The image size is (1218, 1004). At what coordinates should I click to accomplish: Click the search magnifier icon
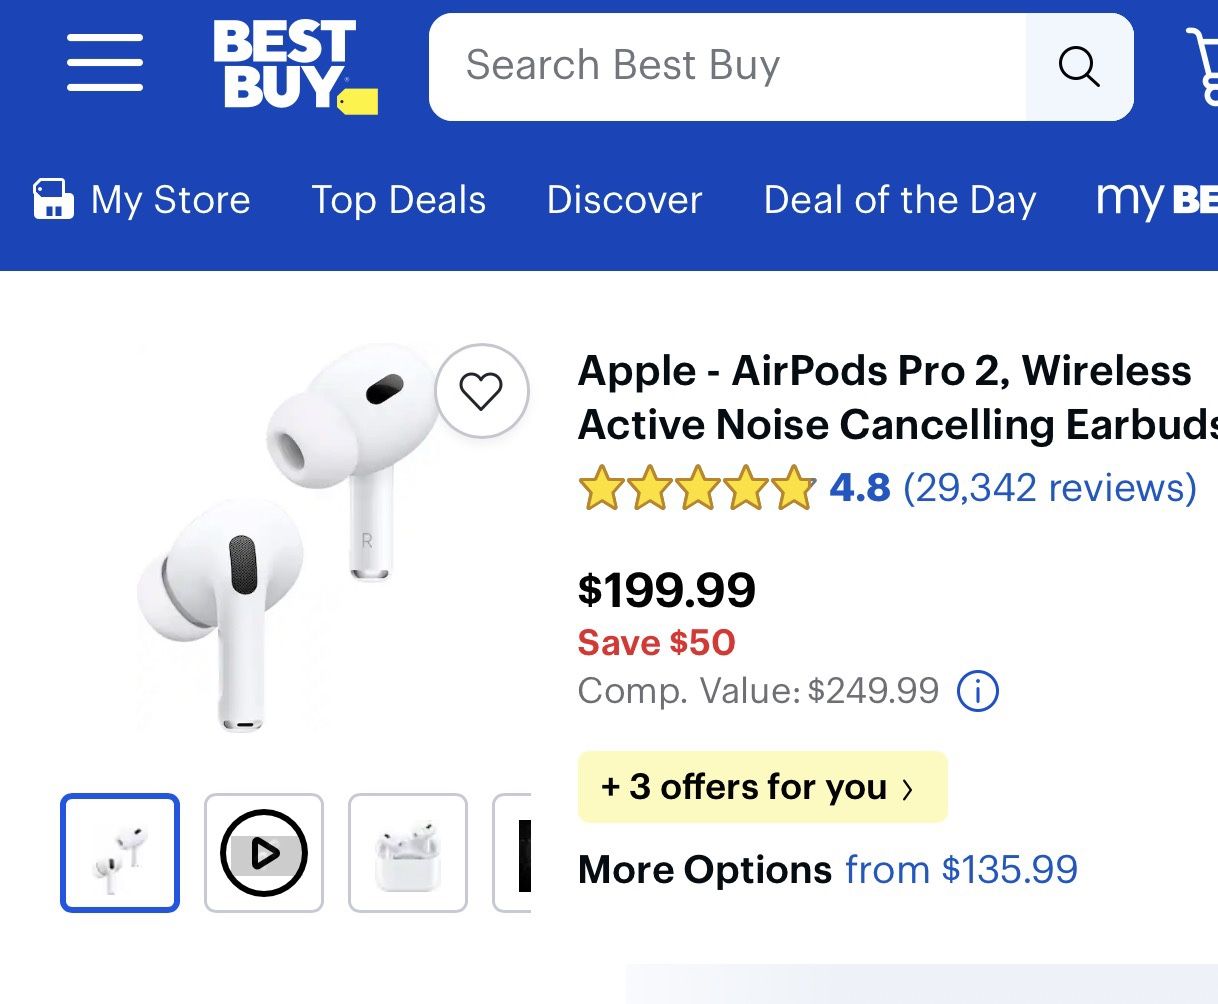click(1079, 67)
